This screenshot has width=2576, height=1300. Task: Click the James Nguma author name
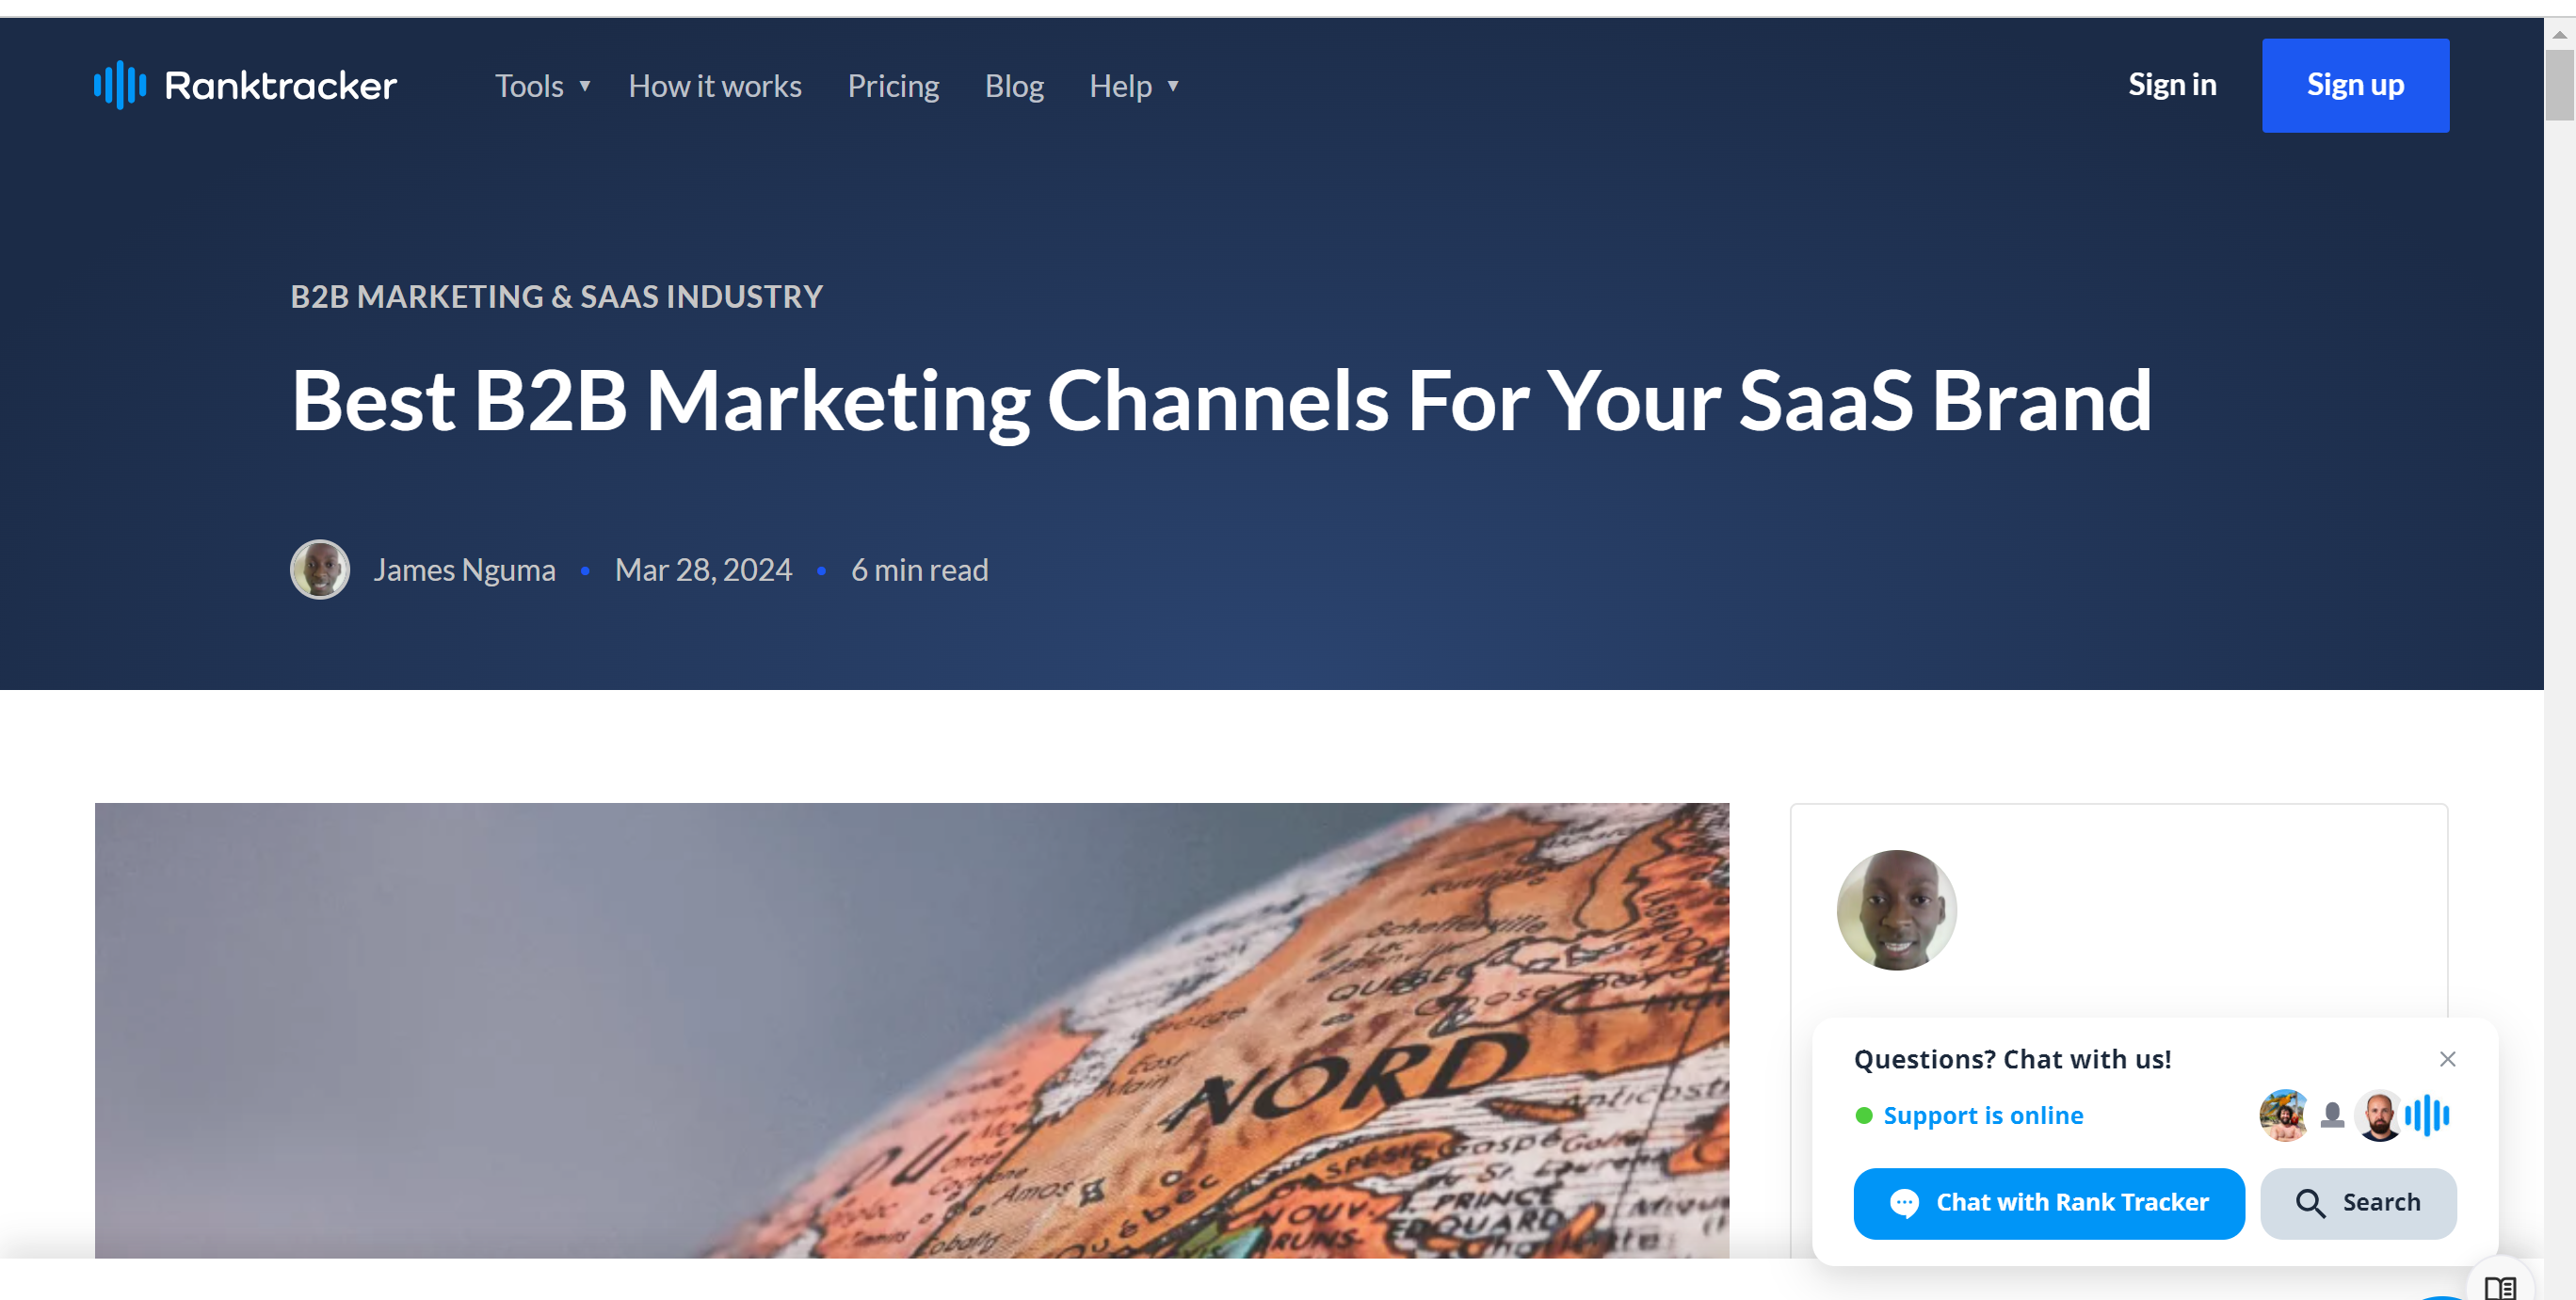click(x=464, y=569)
